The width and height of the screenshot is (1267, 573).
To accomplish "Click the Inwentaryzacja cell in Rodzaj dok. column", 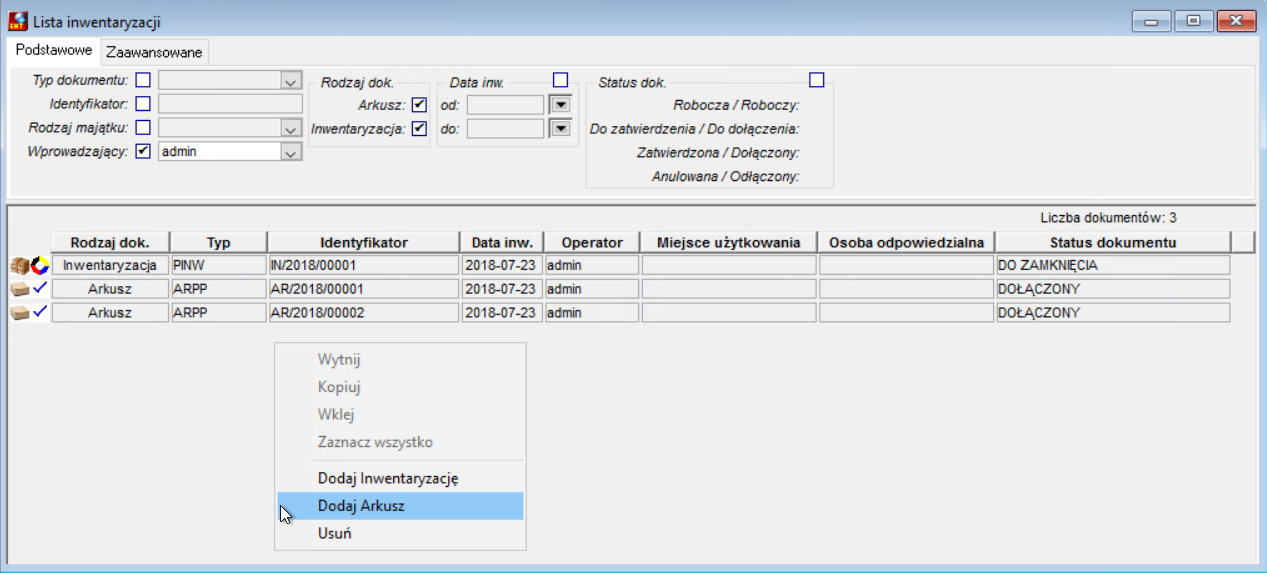I will [x=110, y=265].
